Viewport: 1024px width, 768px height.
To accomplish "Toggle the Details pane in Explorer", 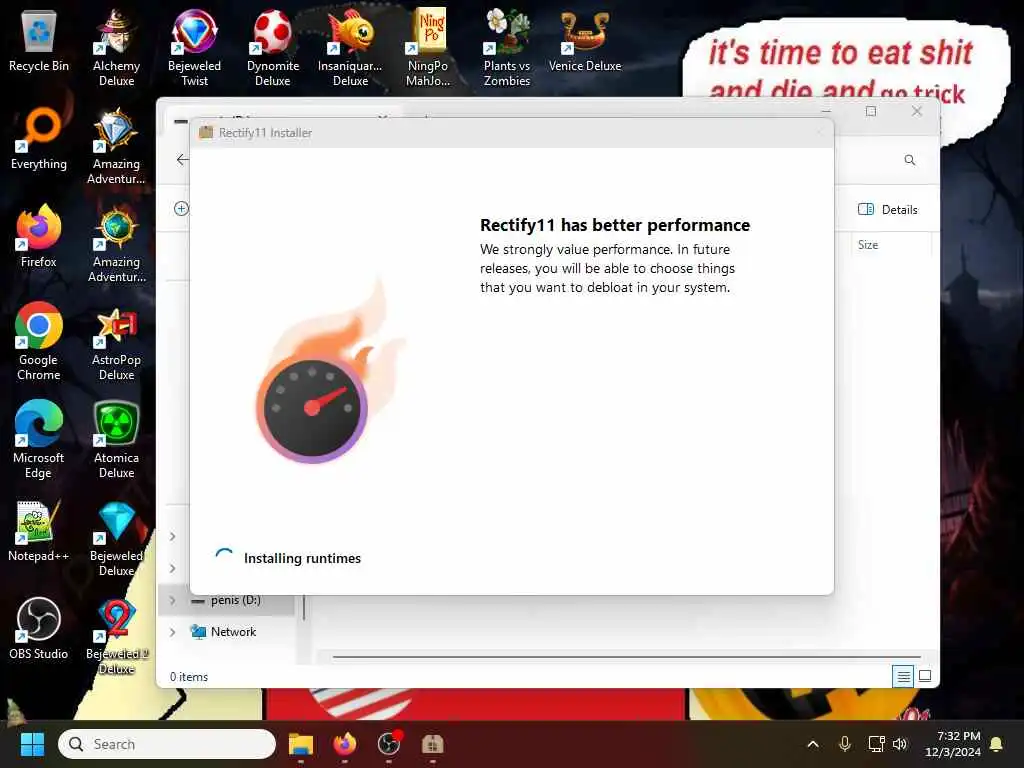I will click(888, 209).
